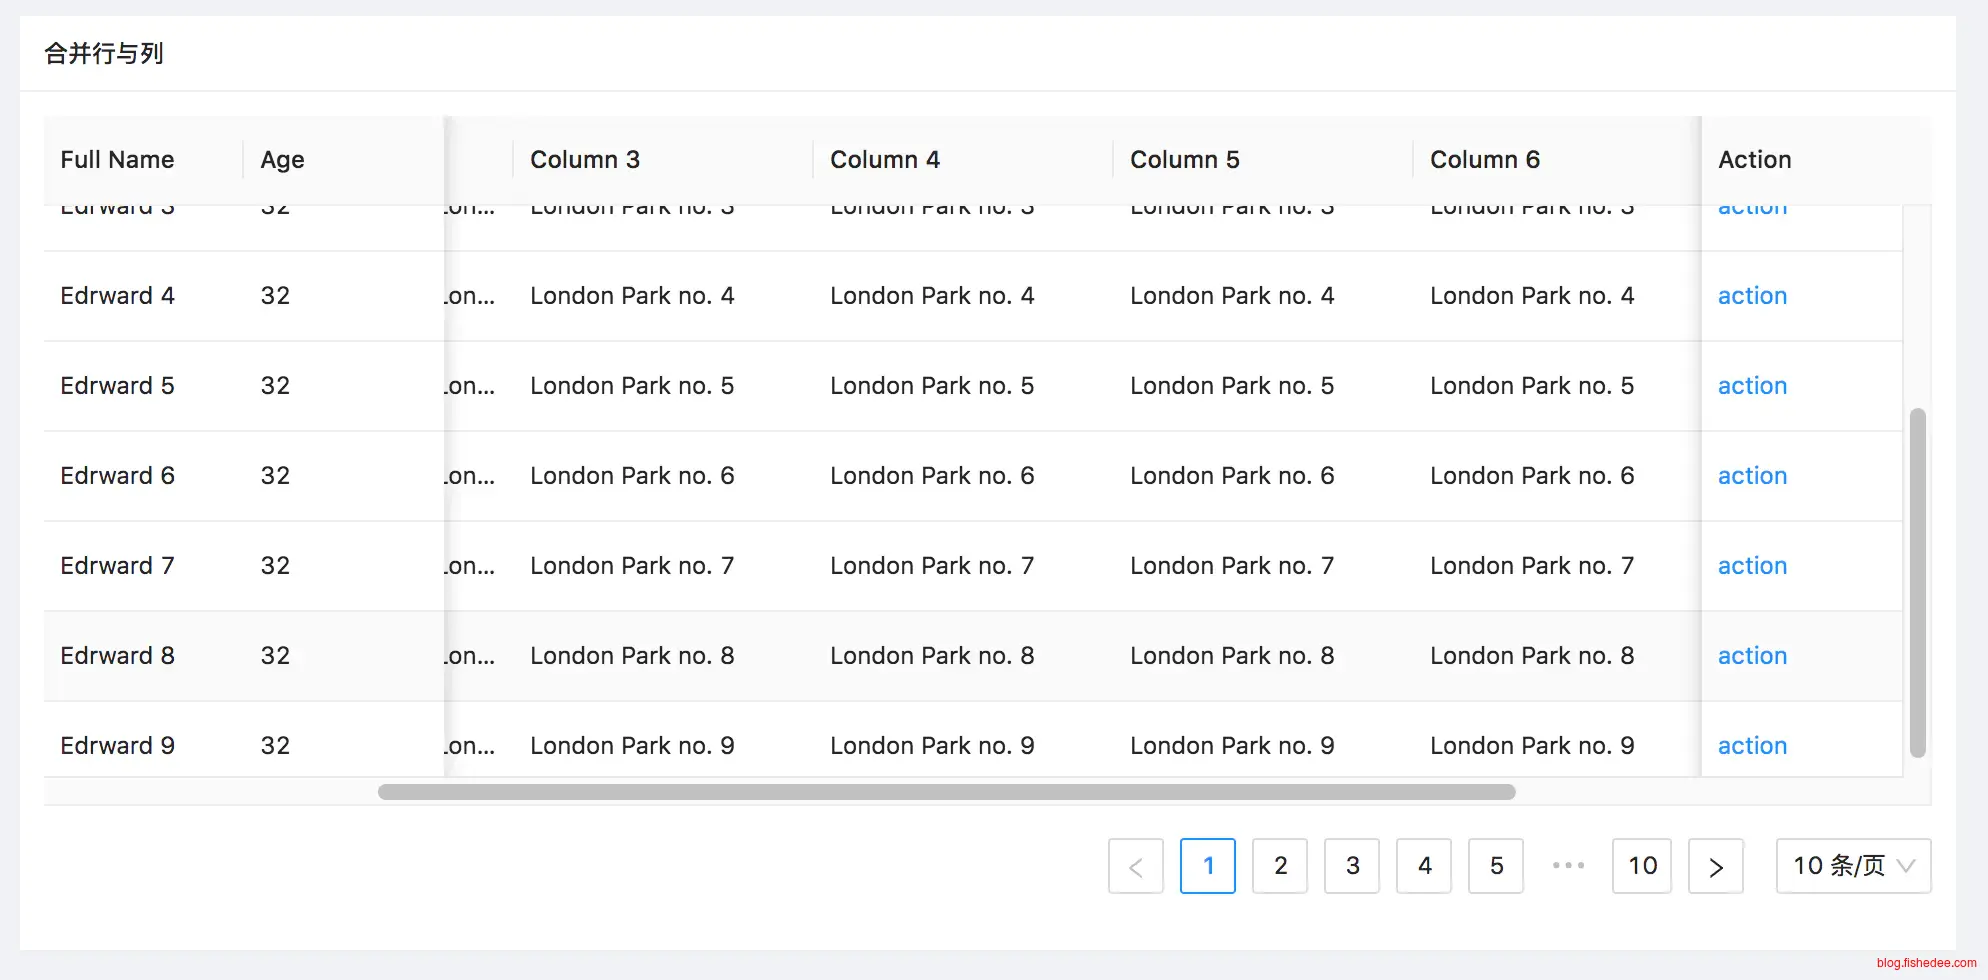The width and height of the screenshot is (1988, 980).
Task: Switch to page 3
Action: click(1352, 866)
